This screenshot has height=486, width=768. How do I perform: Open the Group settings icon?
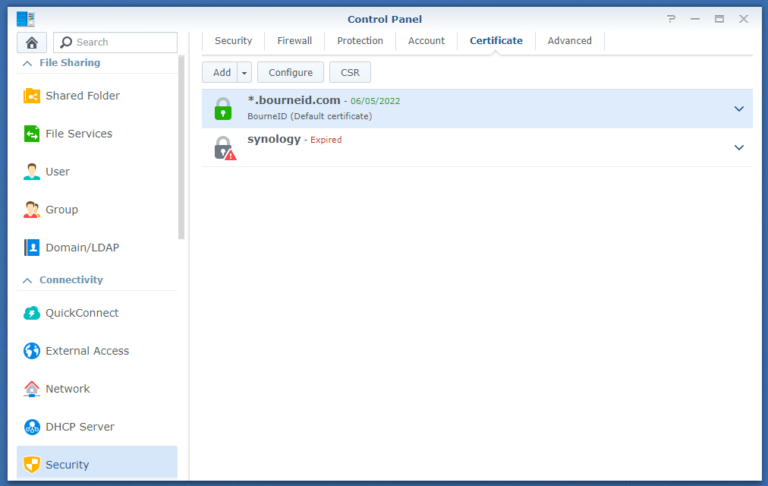pos(32,210)
